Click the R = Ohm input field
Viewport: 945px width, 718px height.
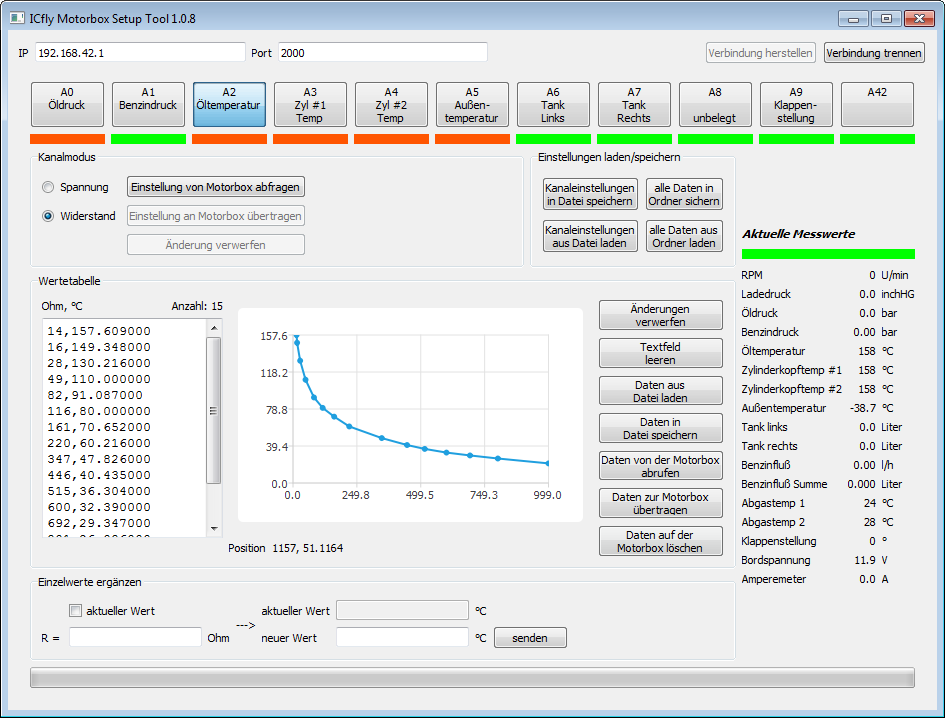click(x=135, y=637)
